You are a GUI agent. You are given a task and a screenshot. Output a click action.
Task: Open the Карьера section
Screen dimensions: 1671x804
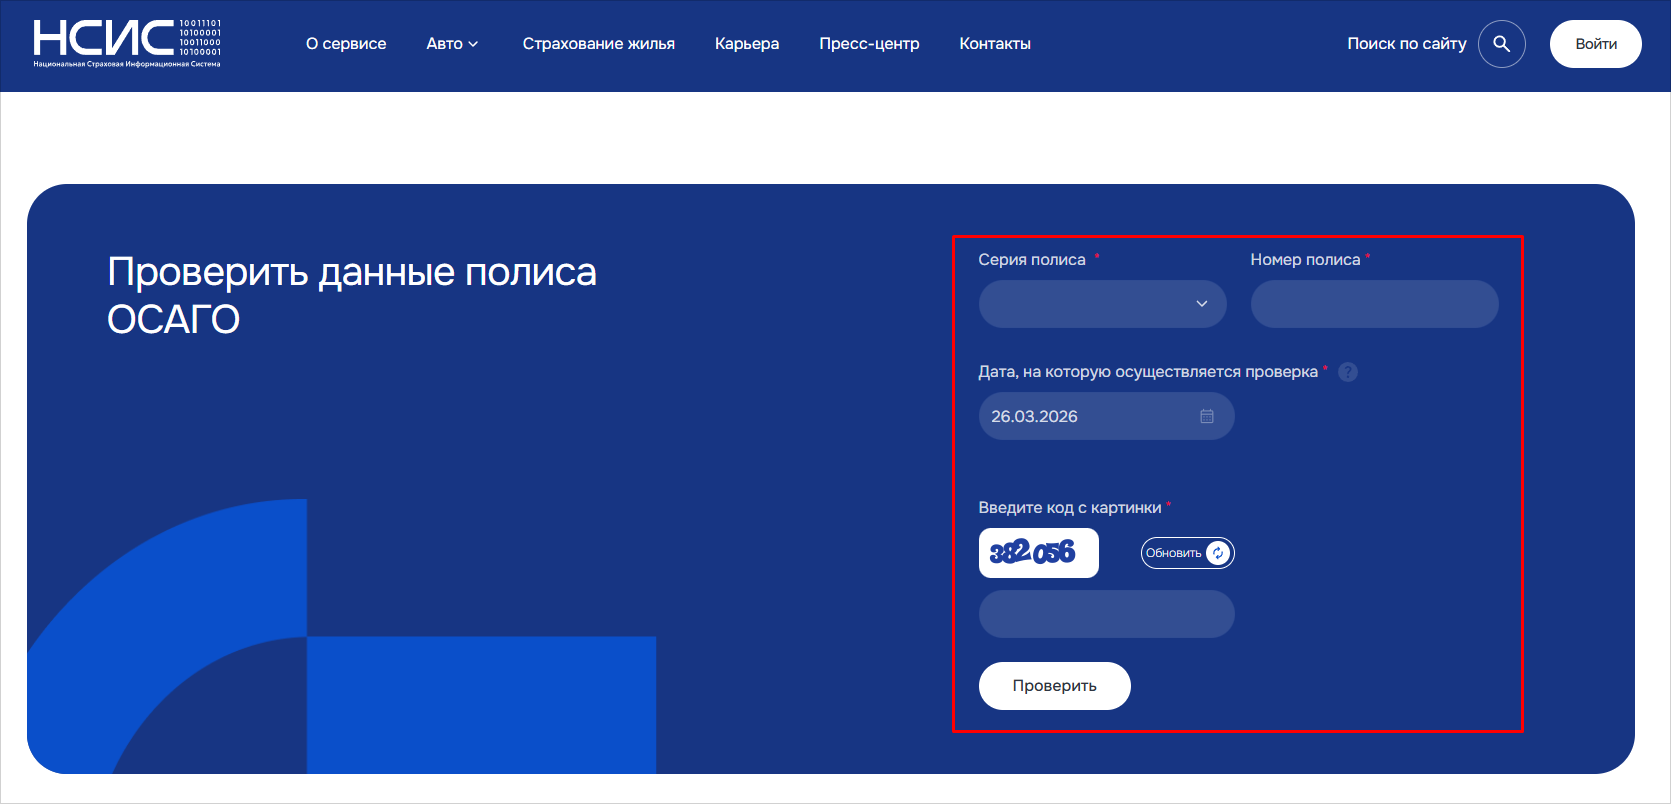click(746, 44)
